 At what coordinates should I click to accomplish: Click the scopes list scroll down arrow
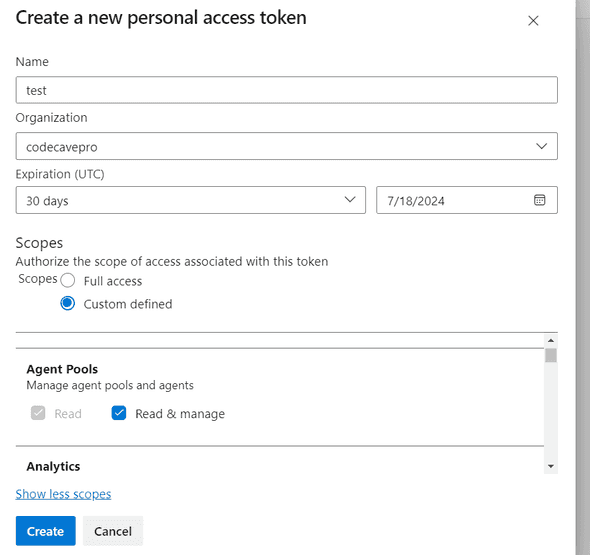pos(551,466)
